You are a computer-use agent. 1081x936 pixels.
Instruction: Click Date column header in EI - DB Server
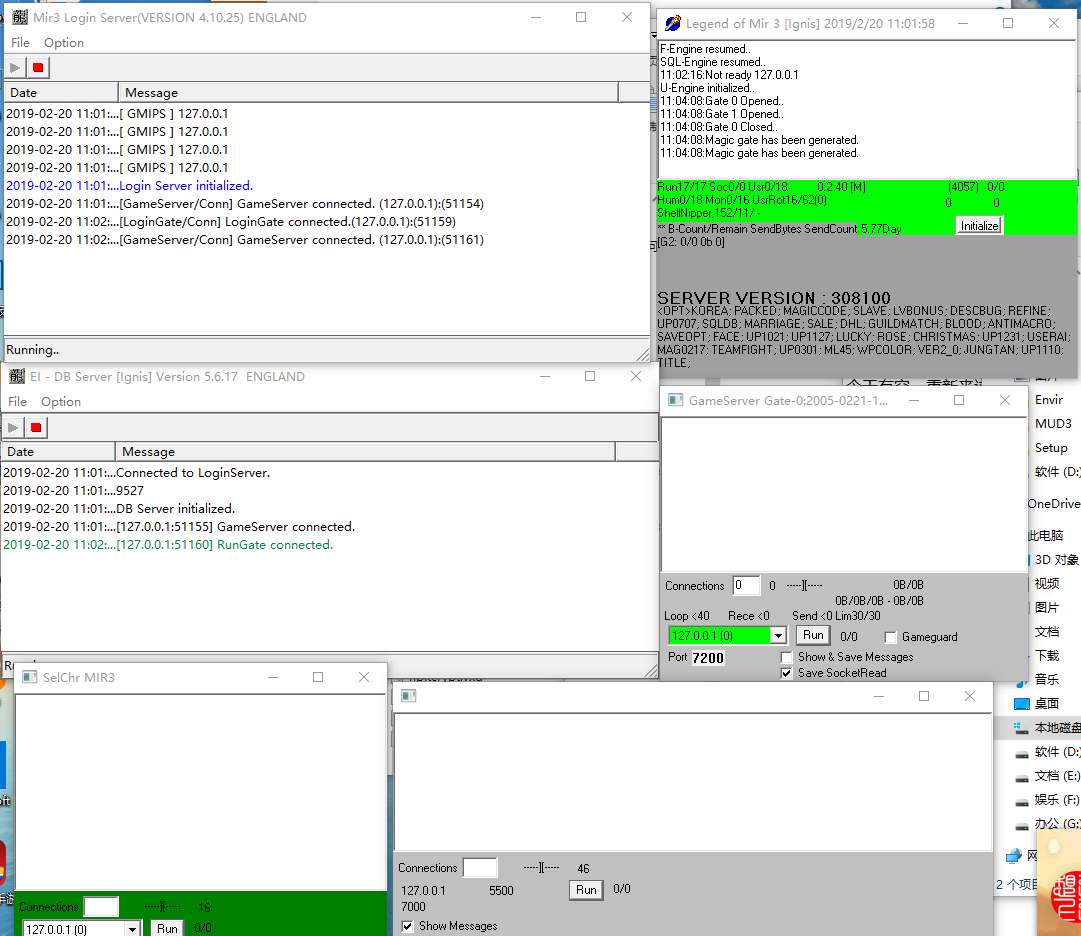[59, 451]
